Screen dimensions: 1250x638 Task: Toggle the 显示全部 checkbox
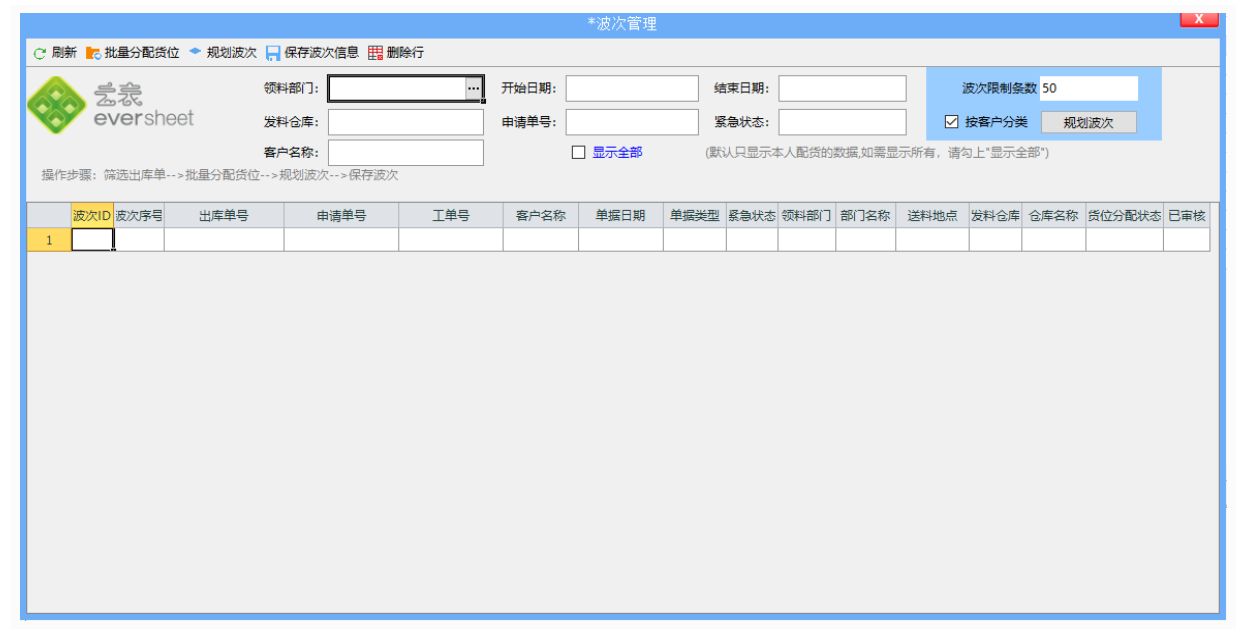[578, 153]
